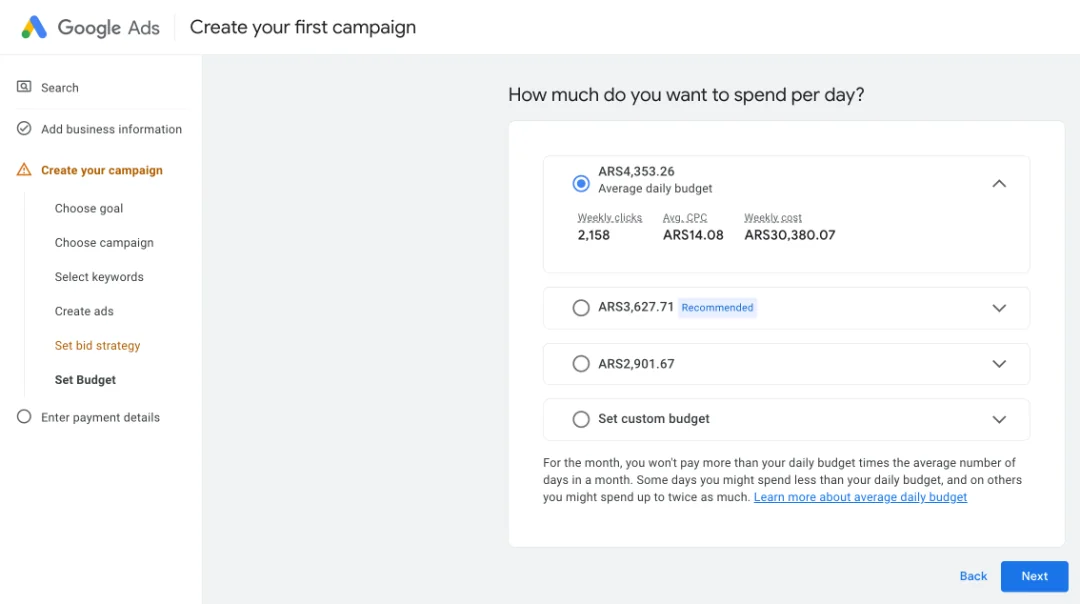Click the Weekly clicks label

click(610, 218)
